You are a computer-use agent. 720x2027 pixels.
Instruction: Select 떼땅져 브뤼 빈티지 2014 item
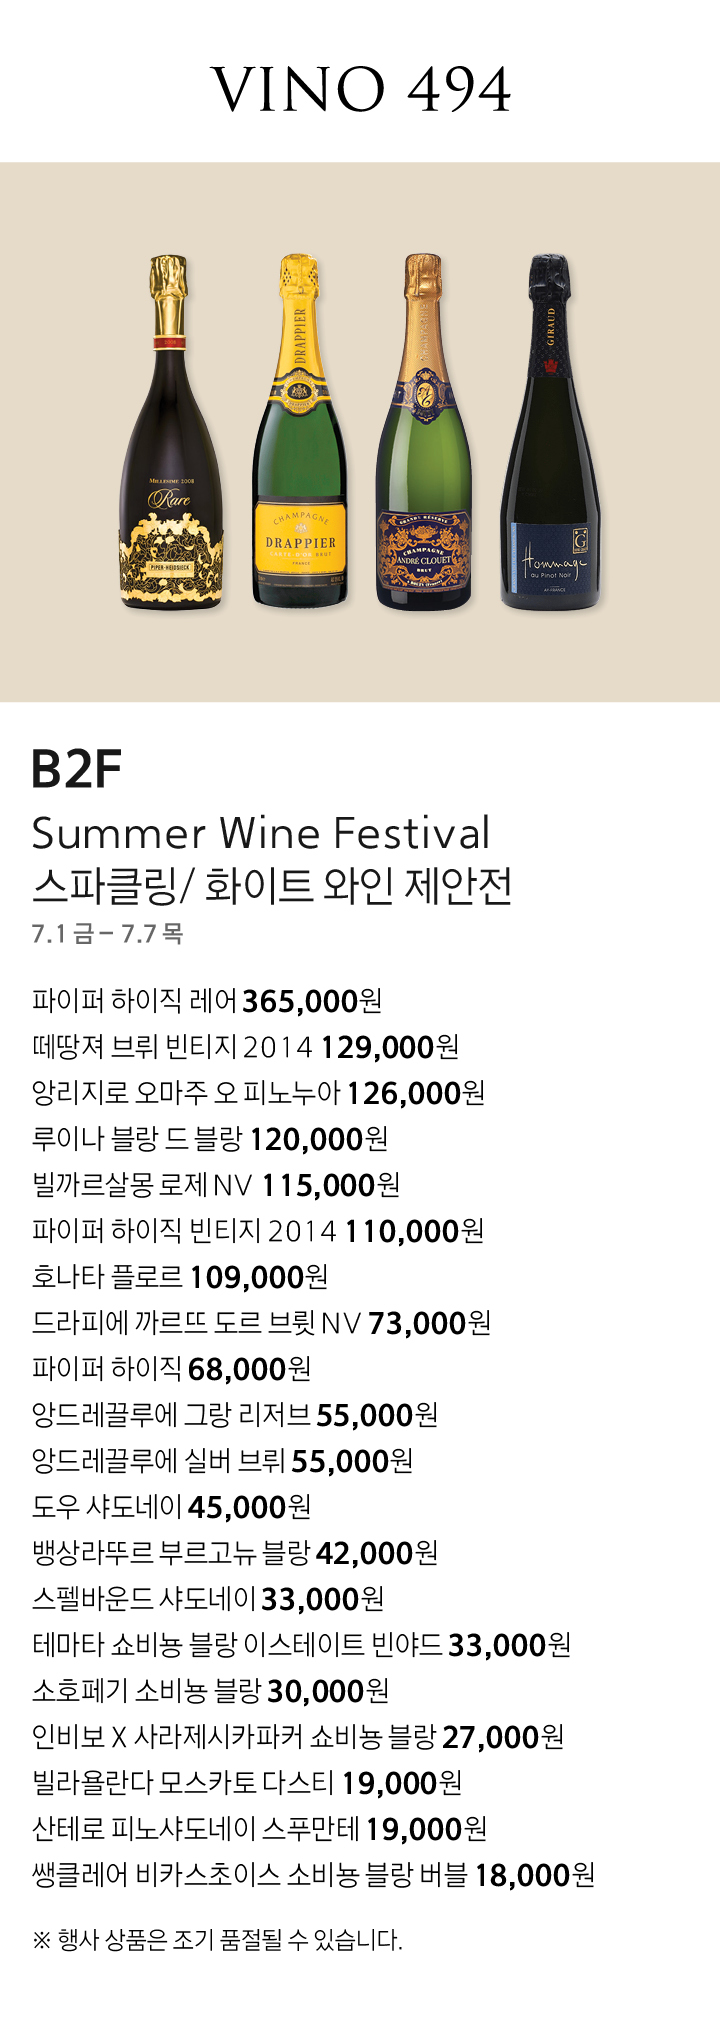pos(245,1047)
